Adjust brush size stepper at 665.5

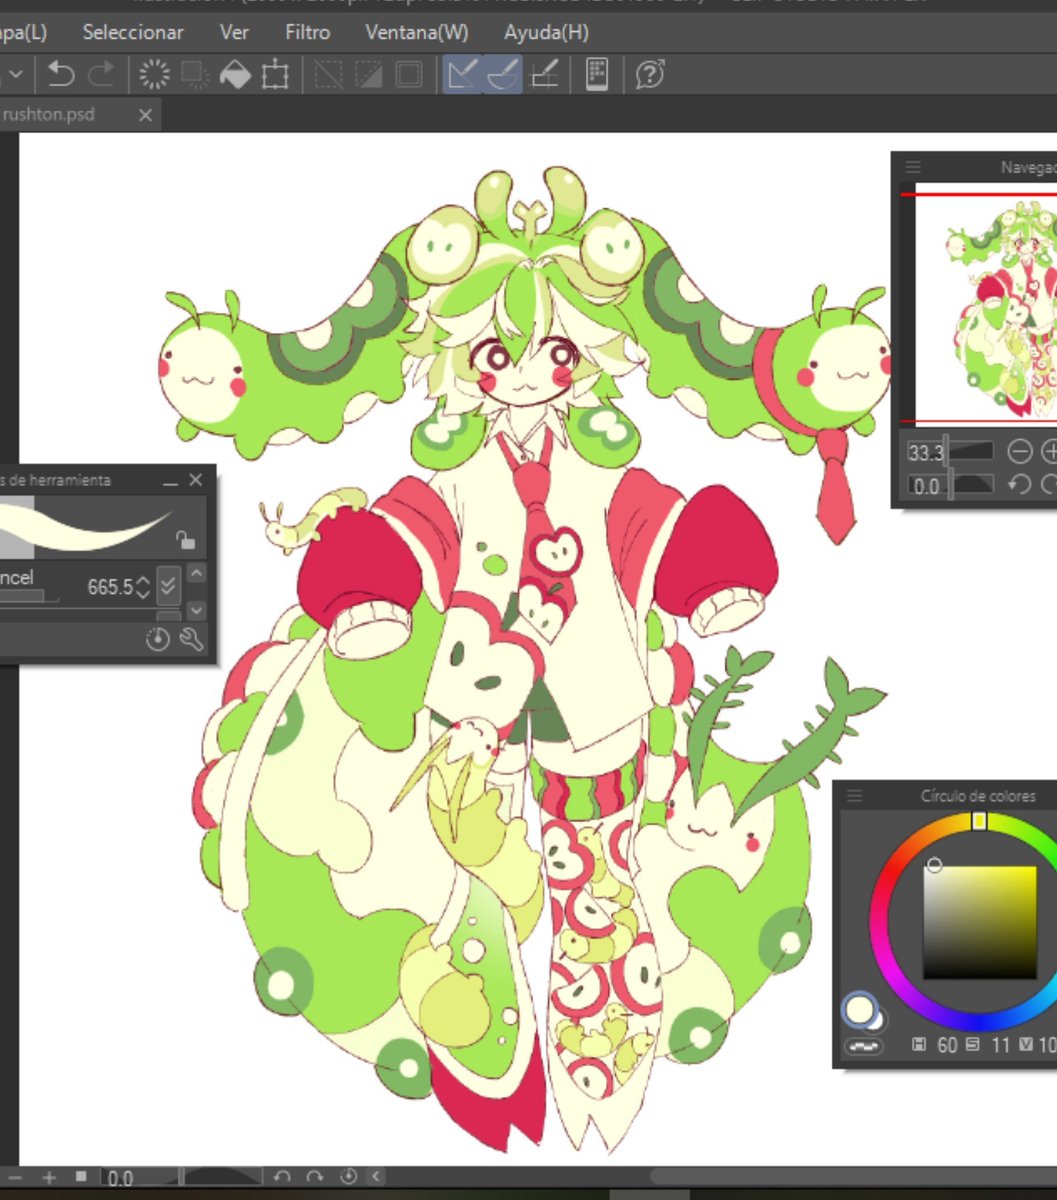pos(143,587)
